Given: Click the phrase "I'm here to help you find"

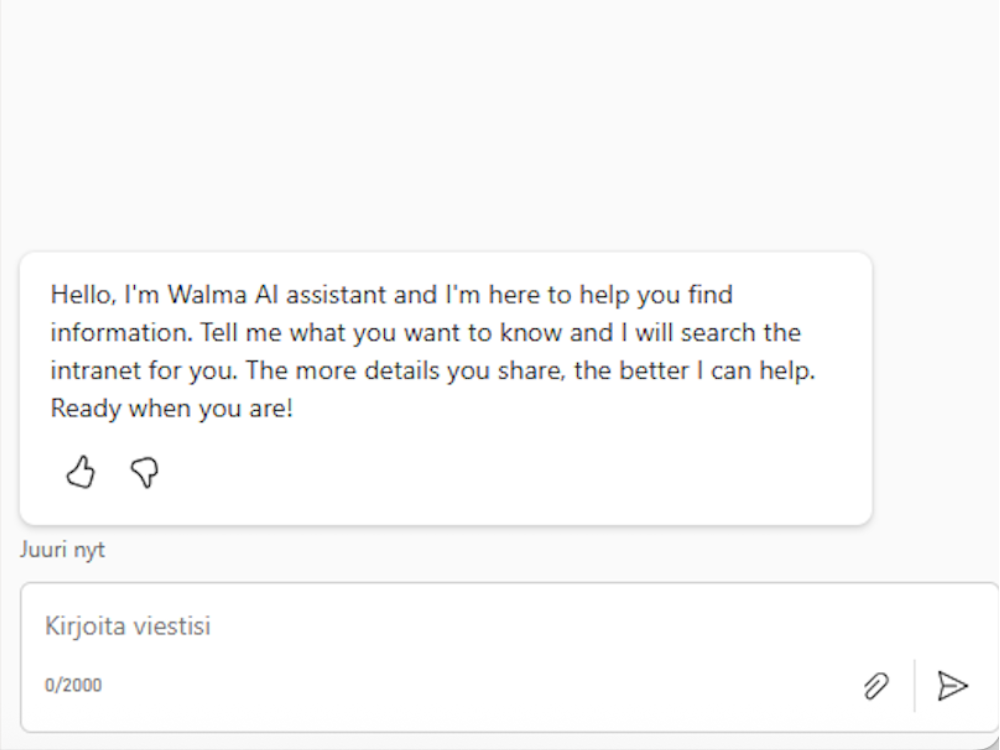Looking at the screenshot, I should pos(589,295).
